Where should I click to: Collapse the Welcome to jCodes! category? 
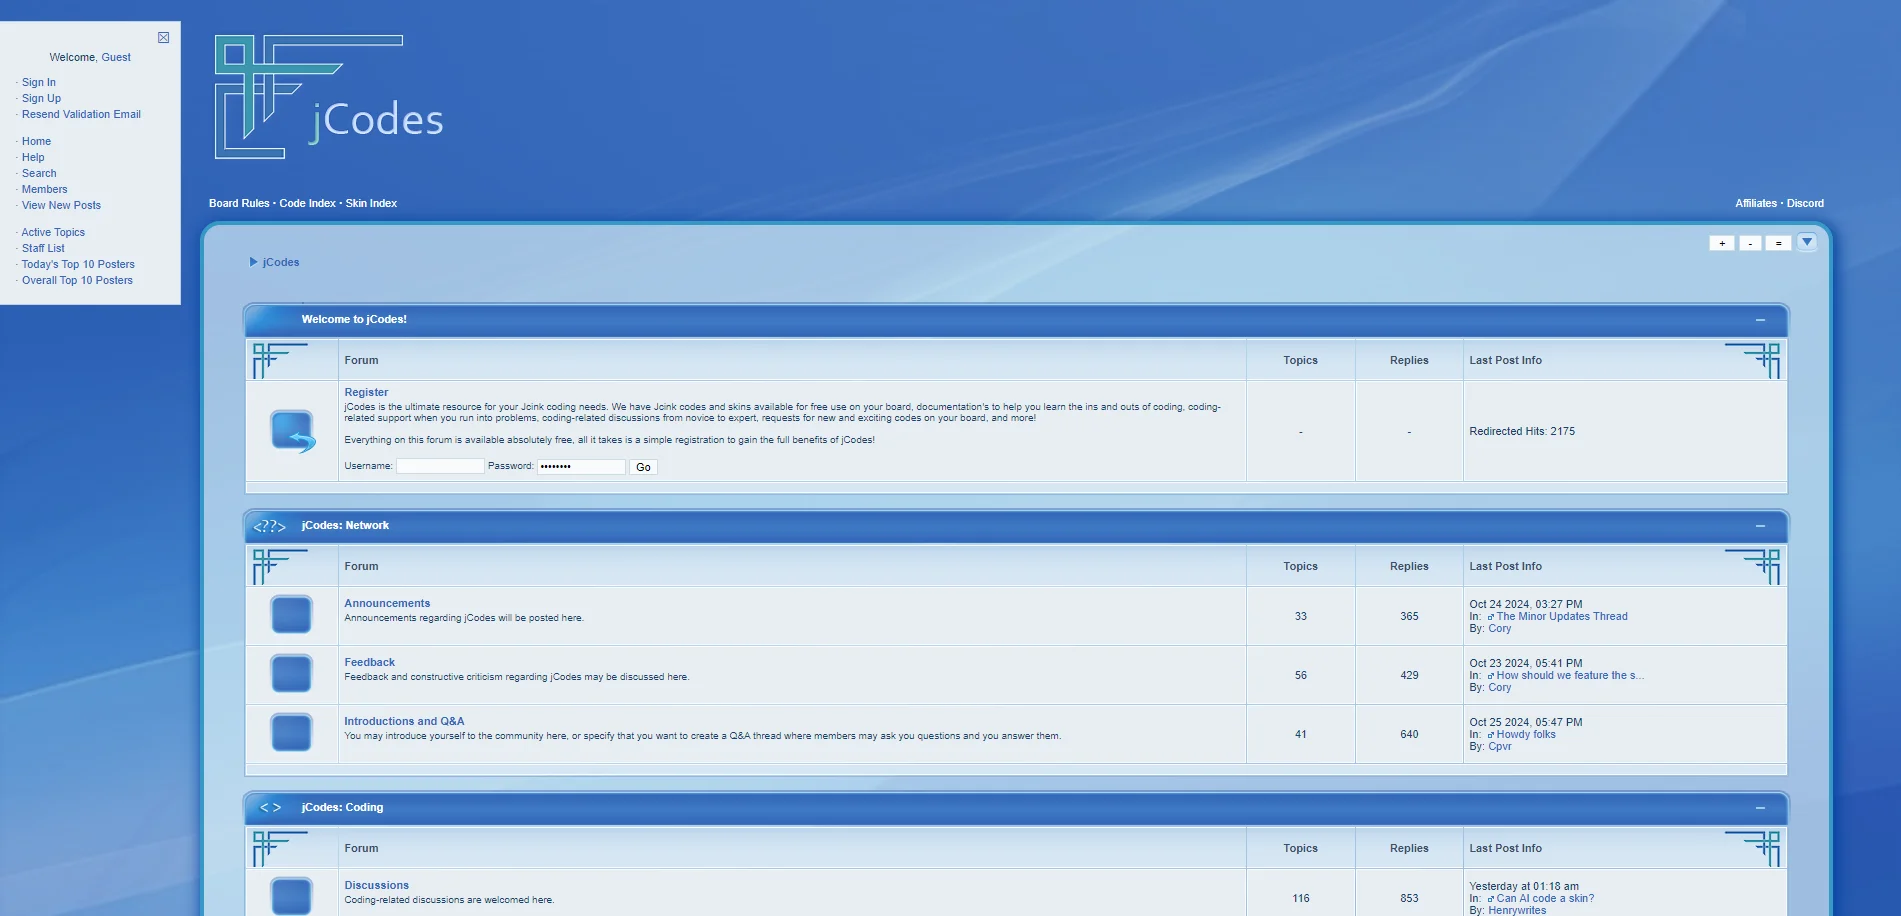pos(1760,320)
